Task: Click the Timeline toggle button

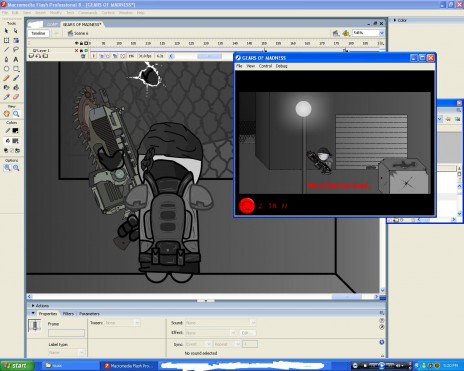Action: click(38, 33)
